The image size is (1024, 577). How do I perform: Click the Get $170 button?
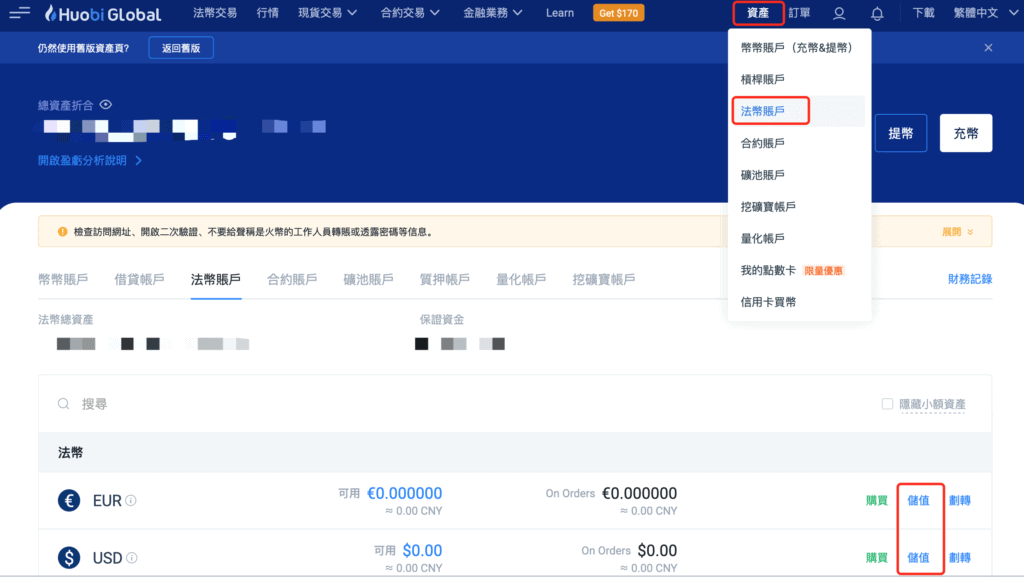(x=618, y=13)
